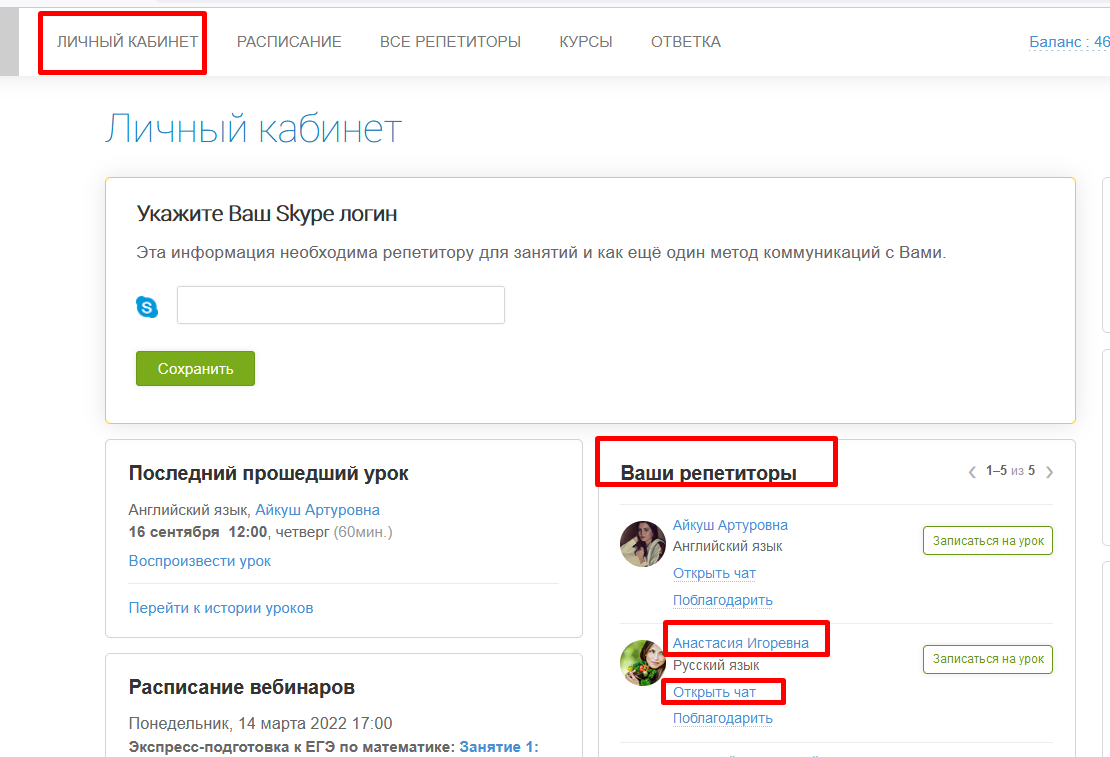Click Поблагодарить for Айкуш Артуровна

[722, 600]
